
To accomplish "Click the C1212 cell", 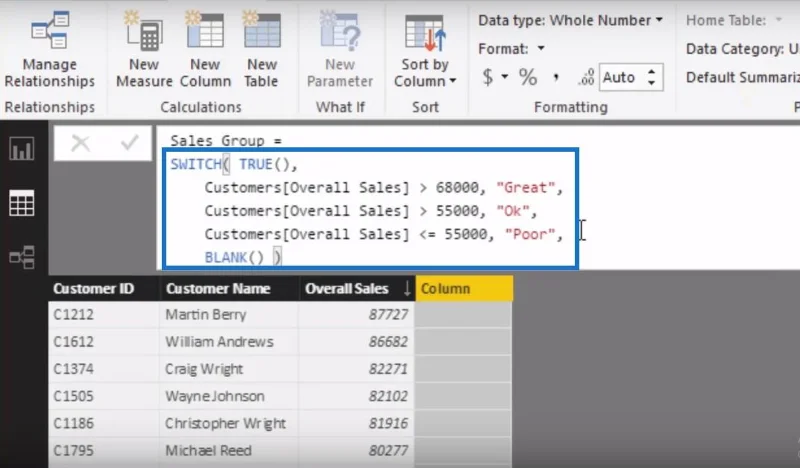I will click(x=104, y=314).
